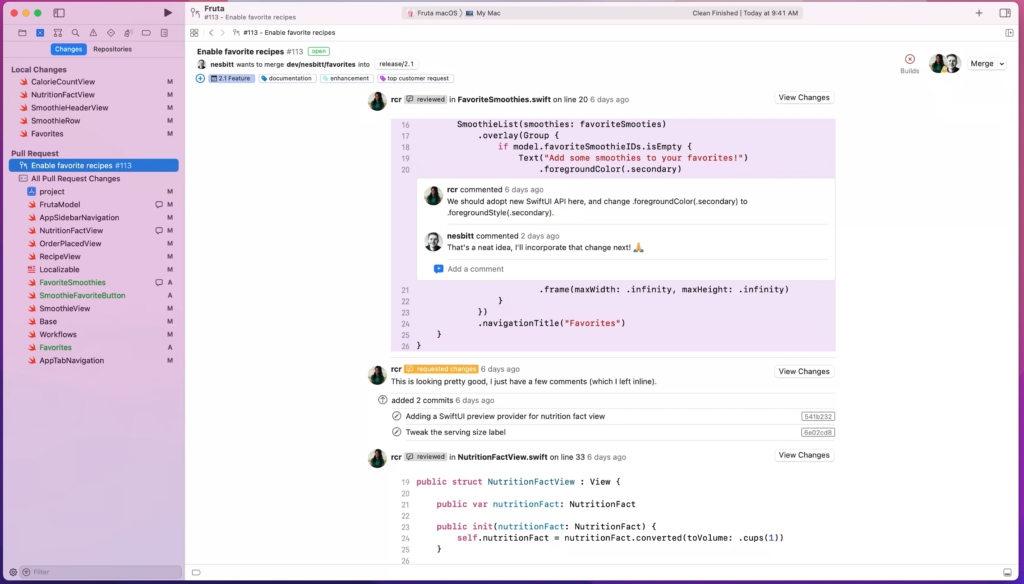
Task: View Changes for NutritionFactView.swift review
Action: point(804,455)
